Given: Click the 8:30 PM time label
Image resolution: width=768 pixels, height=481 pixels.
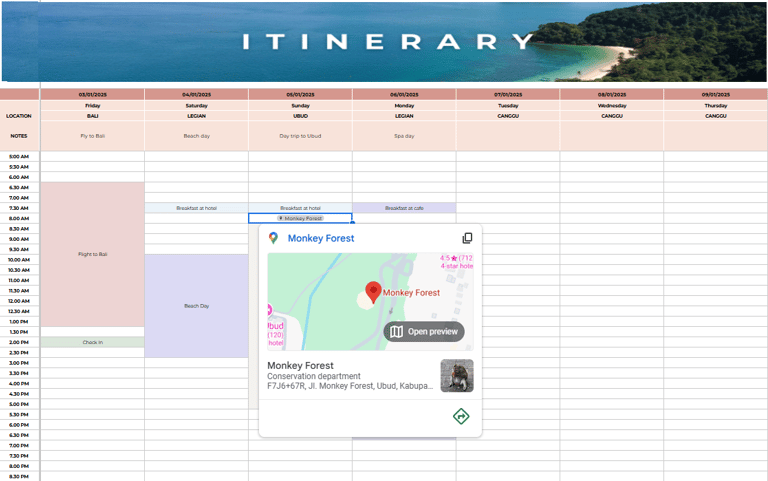Looking at the screenshot, I should [x=19, y=476].
